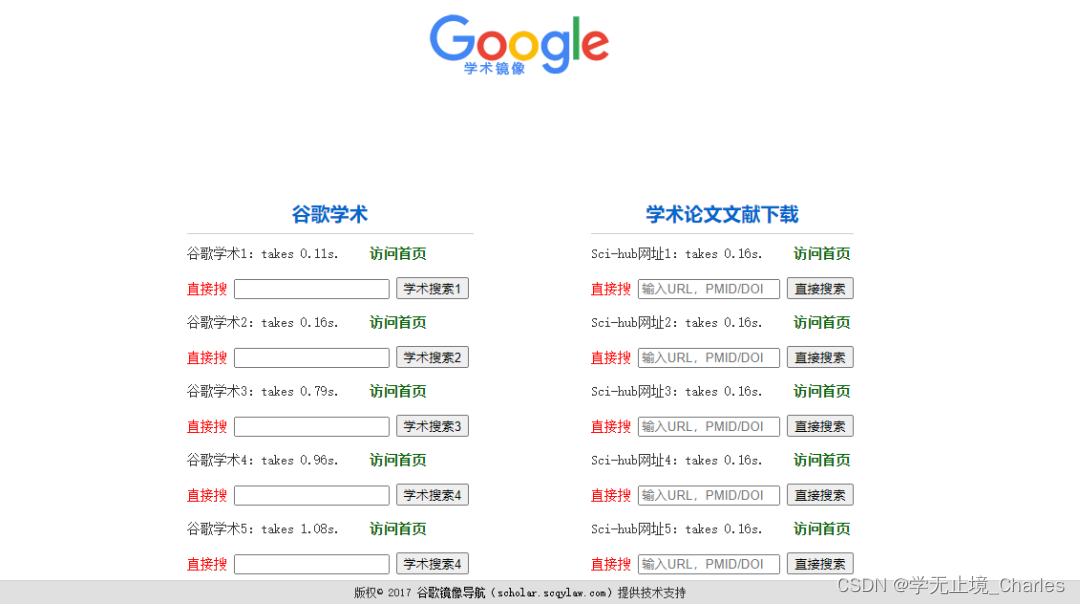Click red 直接搜 label beside 学术搜索3
The image size is (1080, 604).
tap(207, 427)
